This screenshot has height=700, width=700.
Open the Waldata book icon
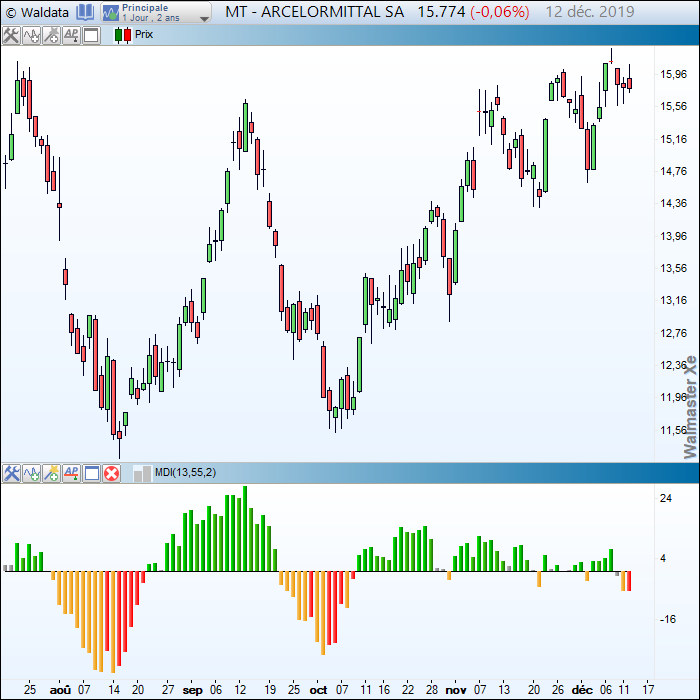click(x=85, y=12)
